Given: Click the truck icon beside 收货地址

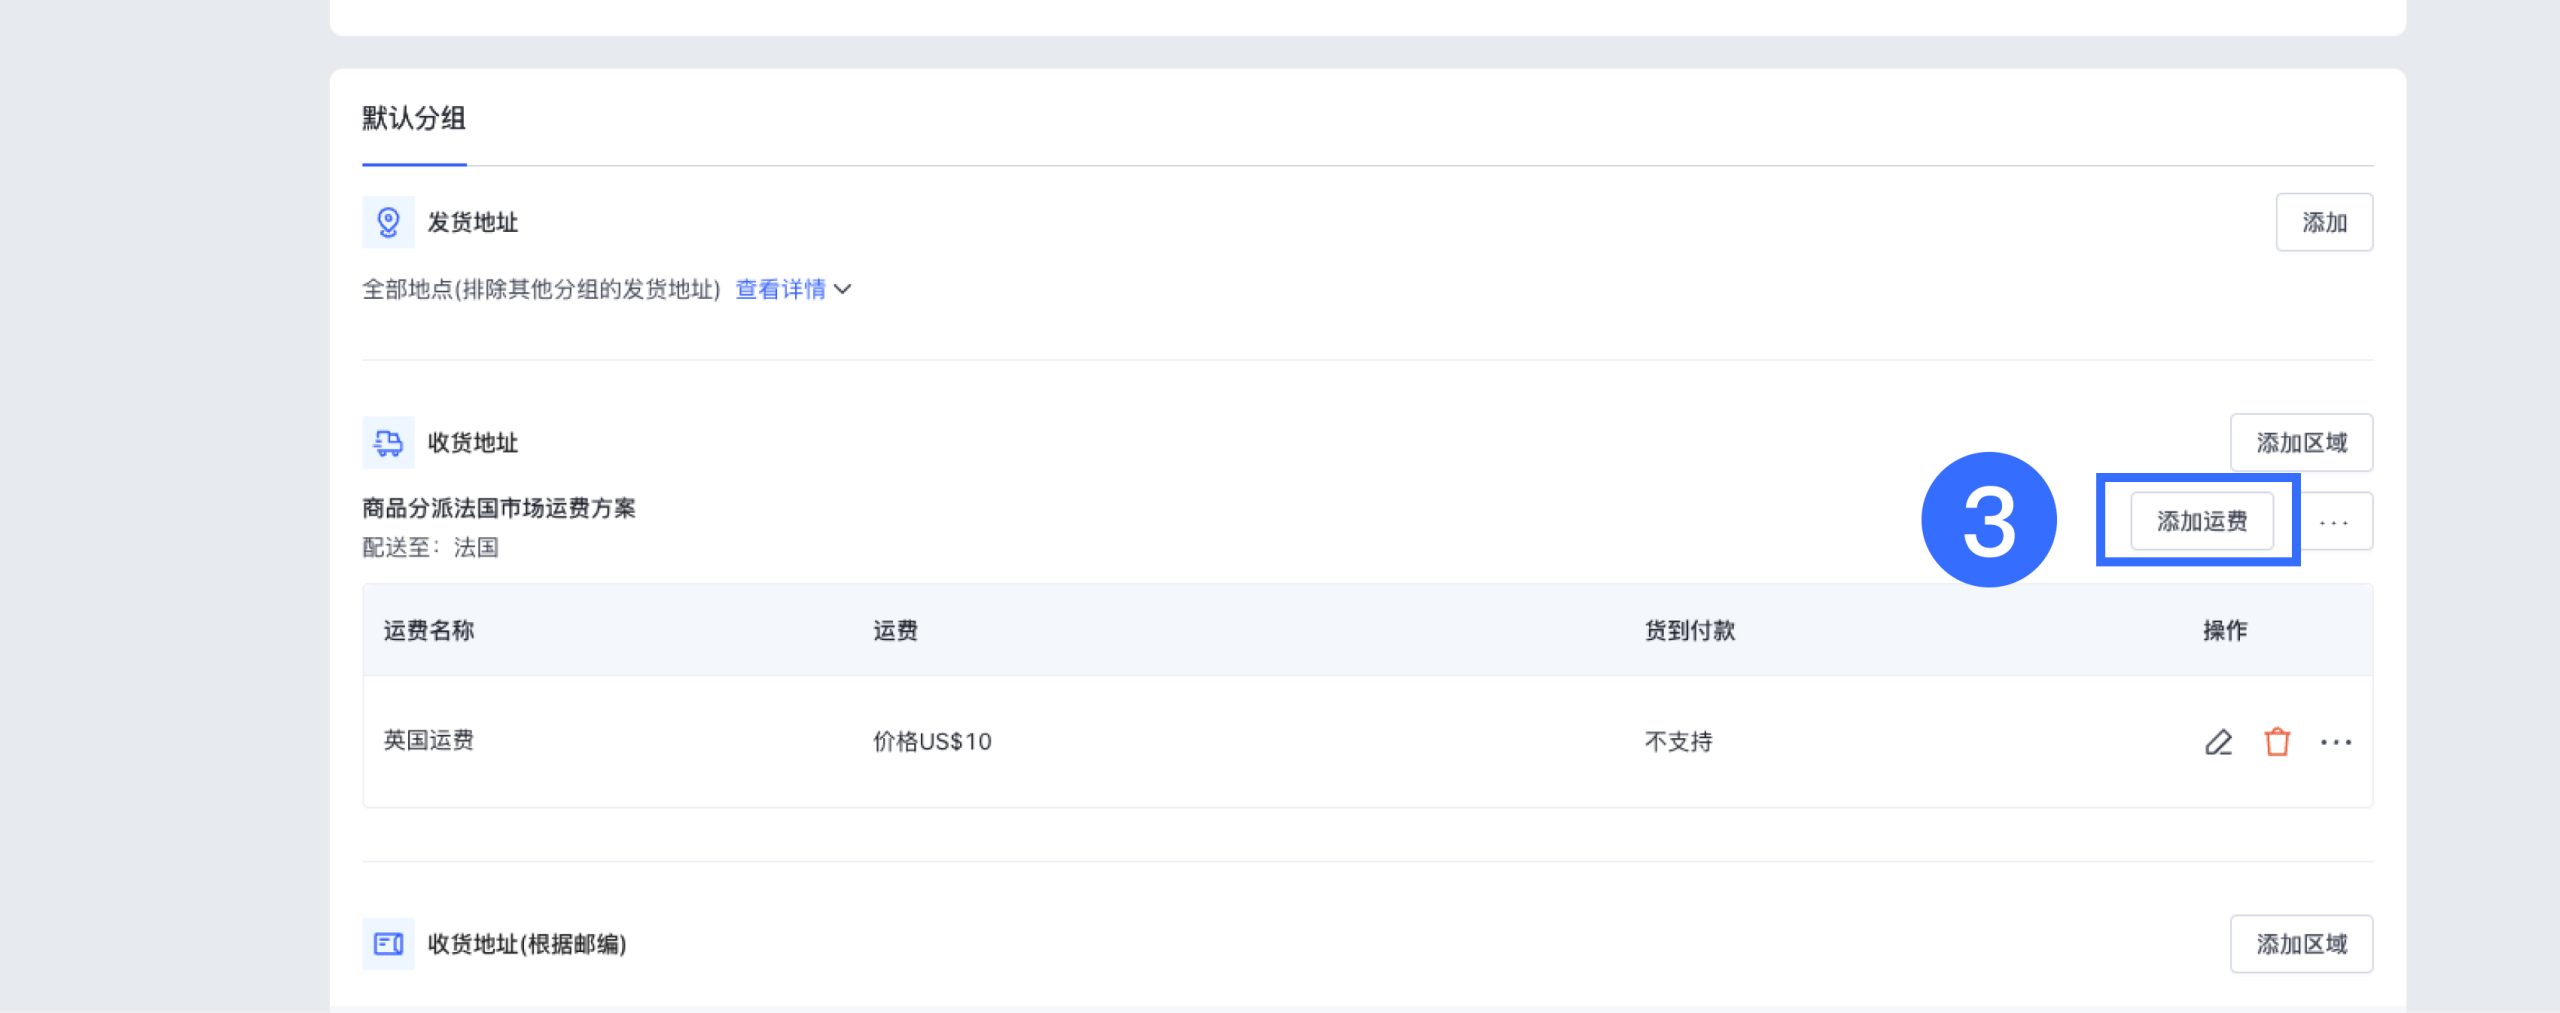Looking at the screenshot, I should [388, 443].
